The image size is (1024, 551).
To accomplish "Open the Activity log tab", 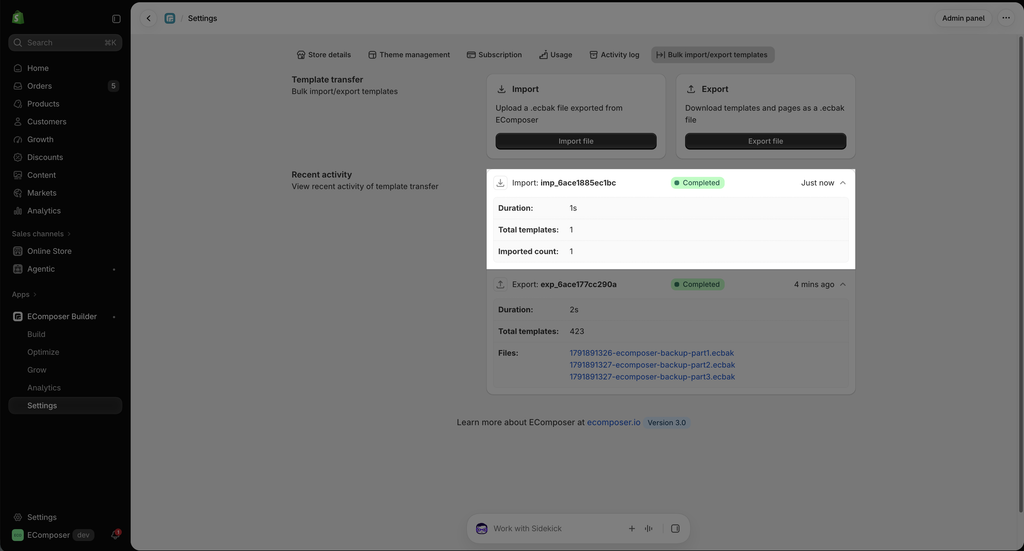I will (614, 55).
